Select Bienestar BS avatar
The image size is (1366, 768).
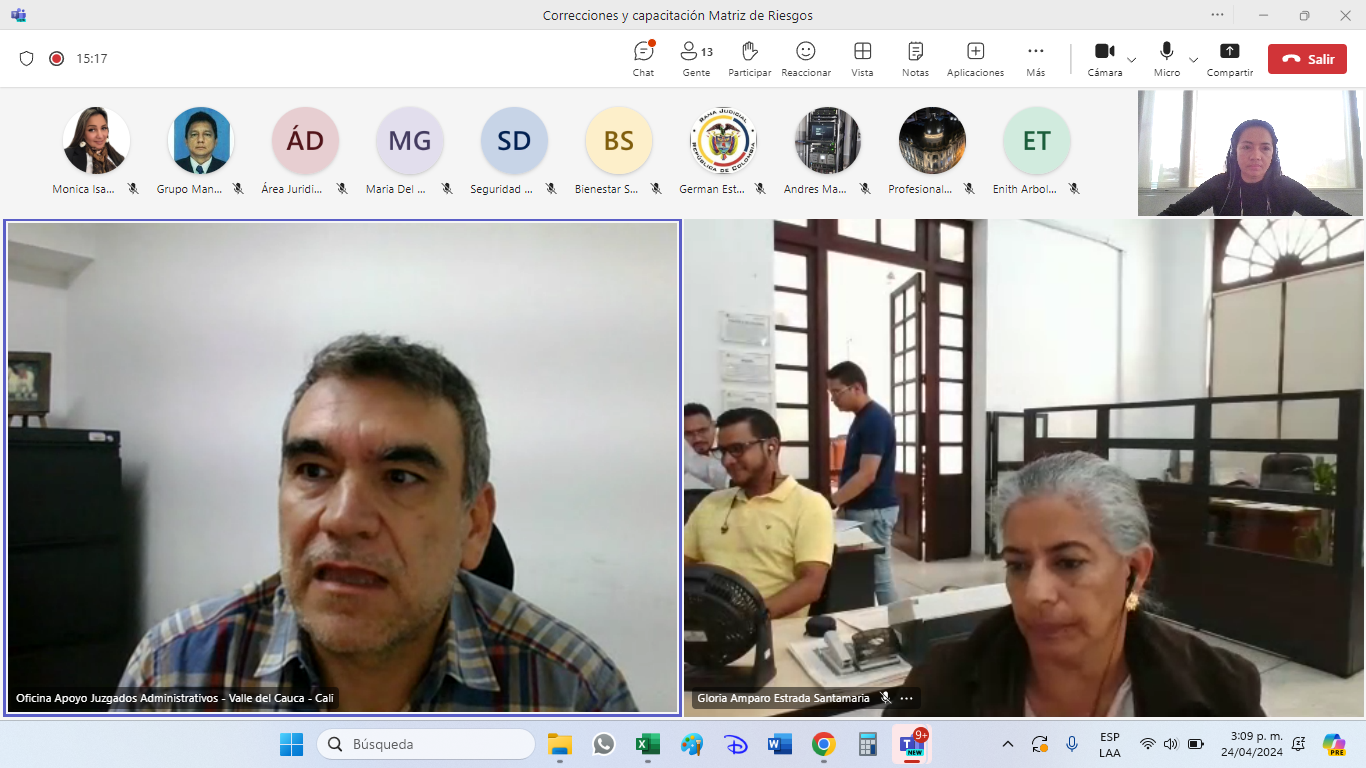pyautogui.click(x=619, y=141)
